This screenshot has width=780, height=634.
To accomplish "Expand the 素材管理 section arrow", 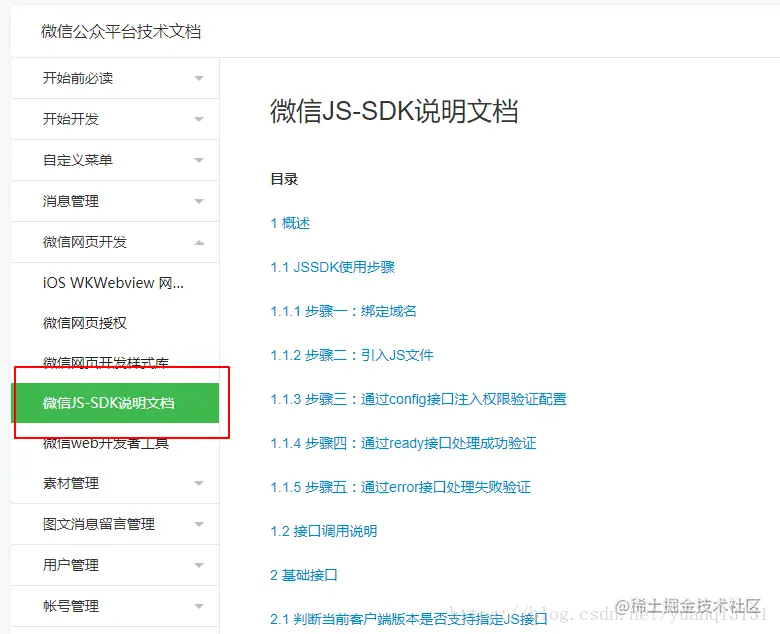I will coord(199,483).
